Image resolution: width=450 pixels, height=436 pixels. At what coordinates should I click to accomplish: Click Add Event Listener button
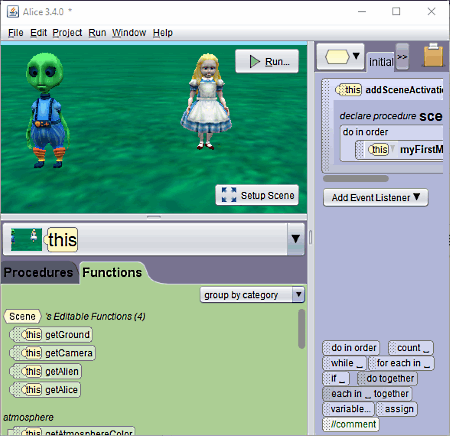coord(376,198)
